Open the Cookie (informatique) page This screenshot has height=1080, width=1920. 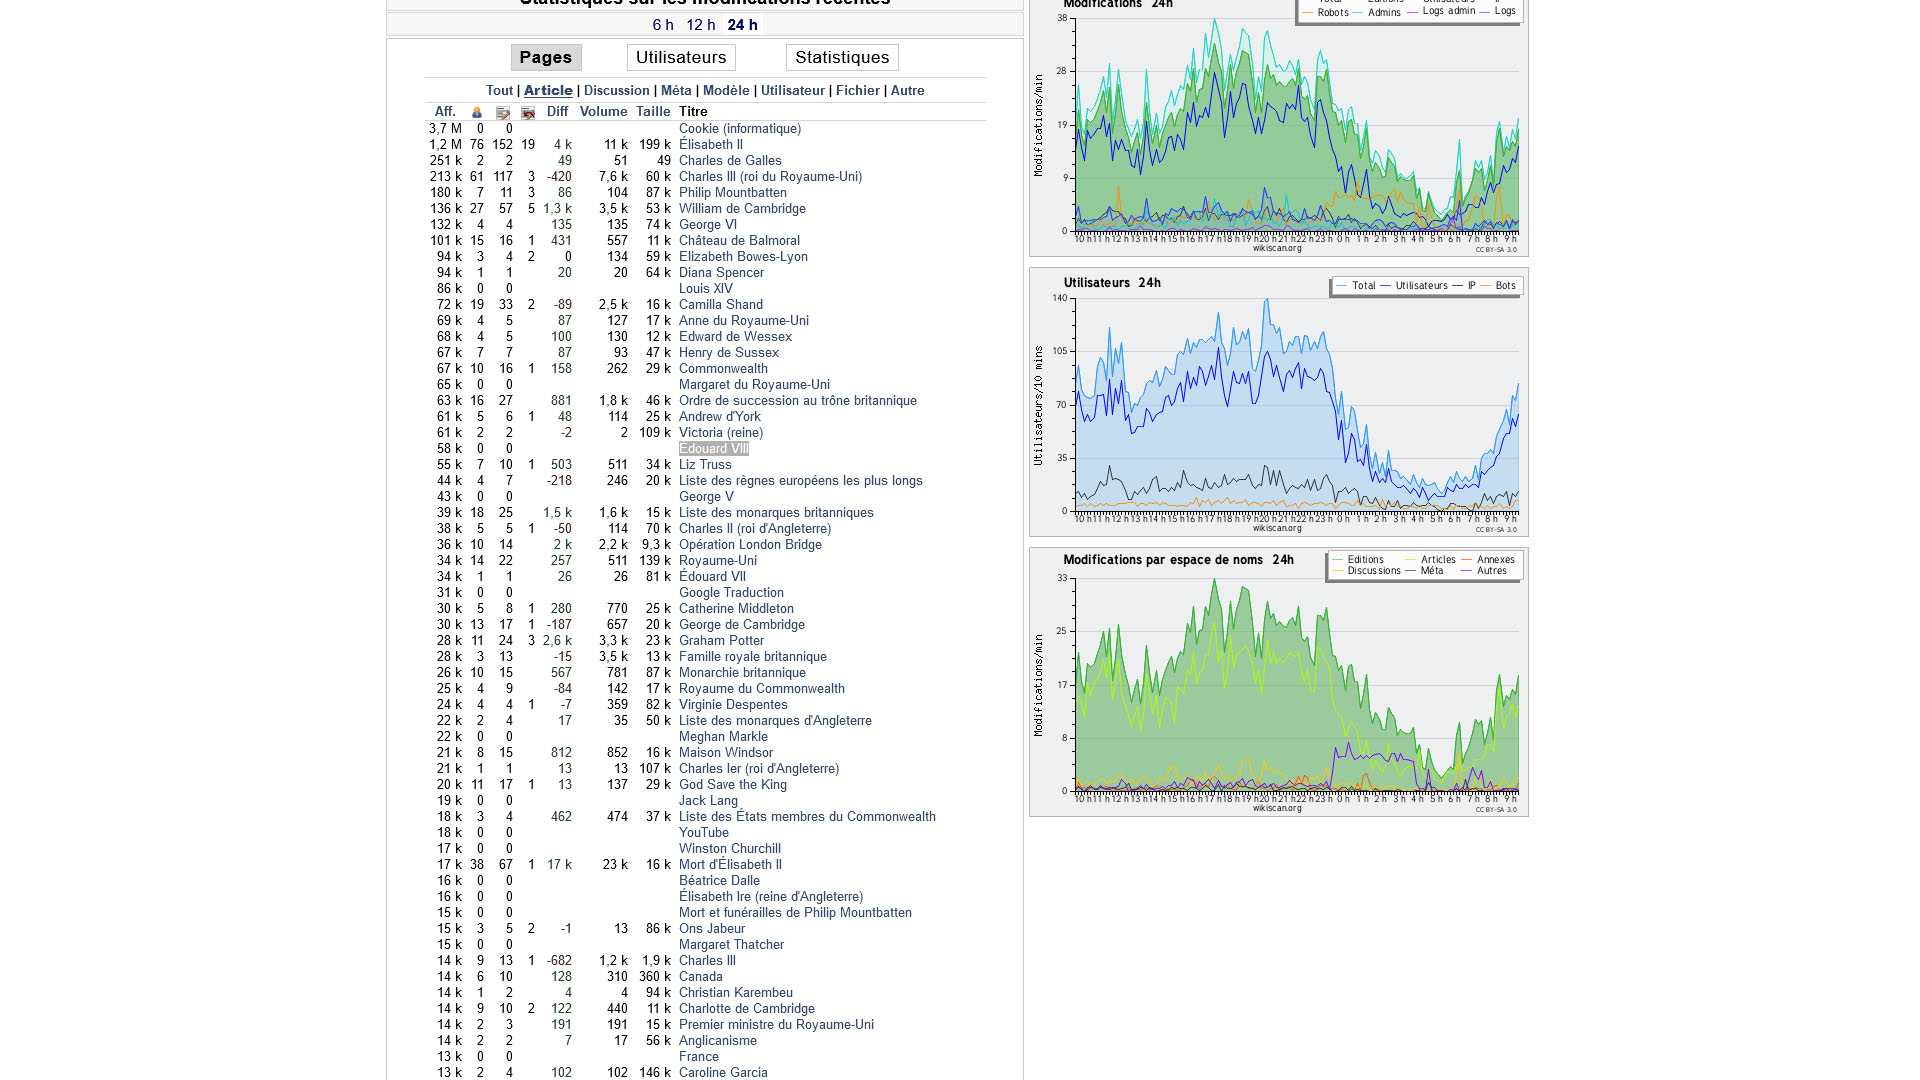740,129
